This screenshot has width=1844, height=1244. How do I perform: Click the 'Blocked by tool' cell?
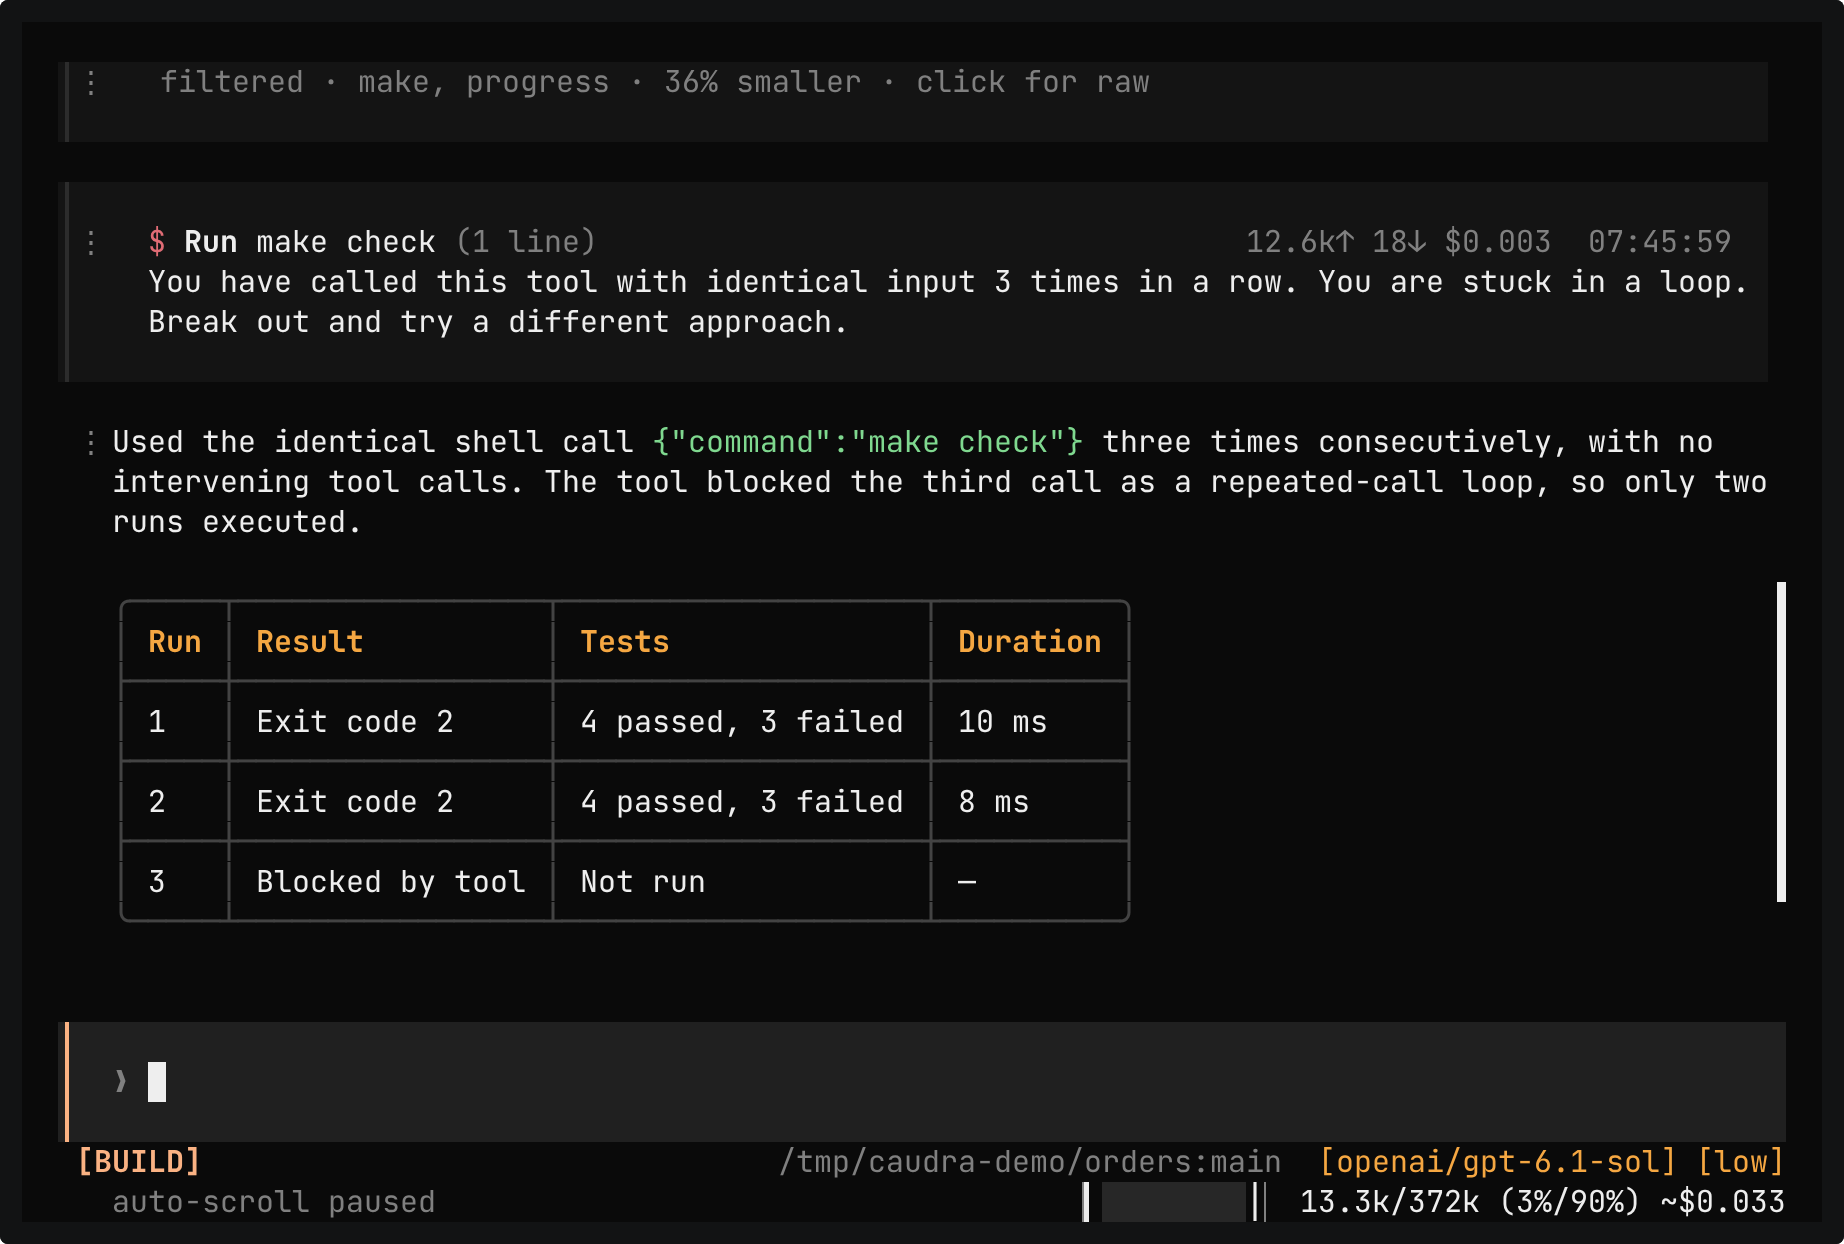point(391,882)
